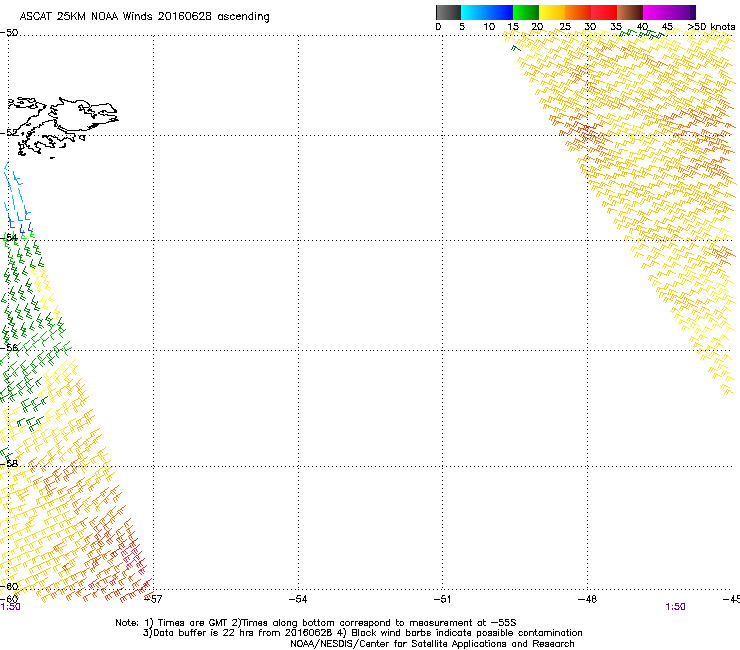Image resolution: width=740 pixels, height=650 pixels.
Task: Select the '-52' latitude axis label
Action: [x=9, y=133]
